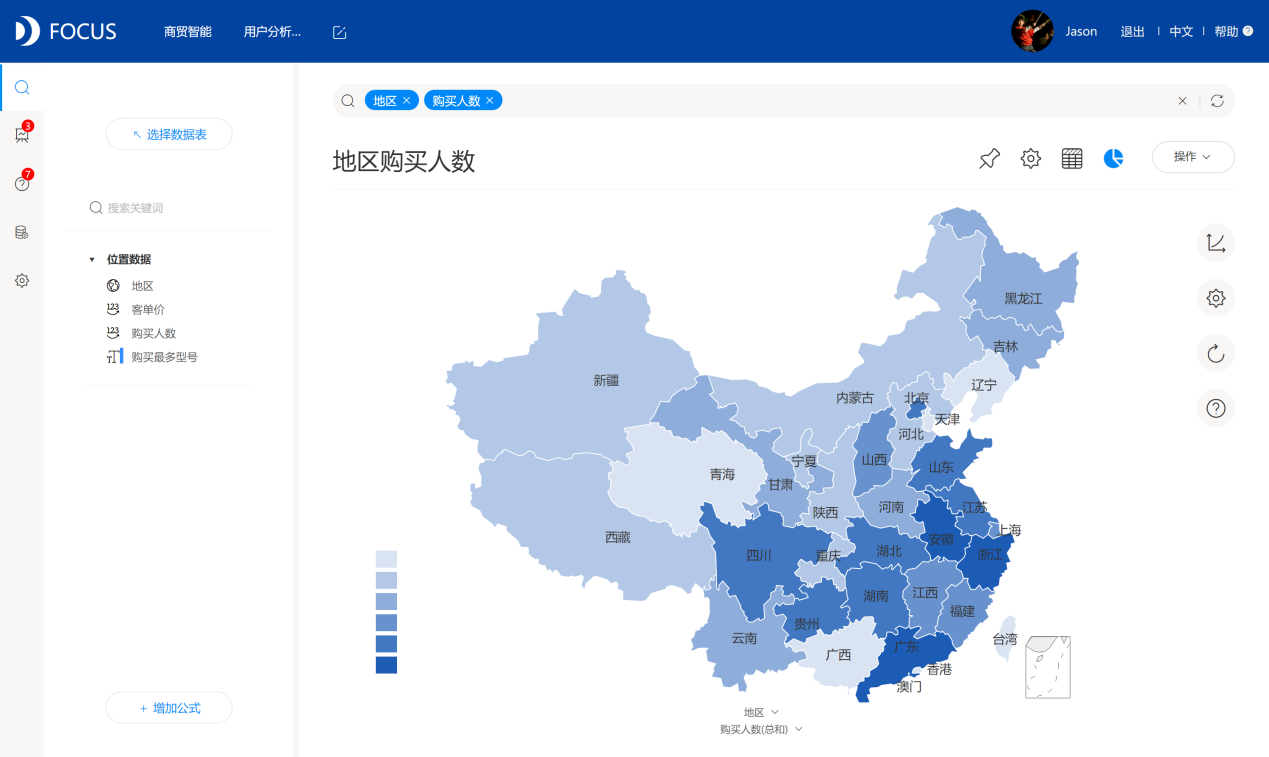Select 西藏 region on the map
Image resolution: width=1269 pixels, height=757 pixels.
(618, 537)
